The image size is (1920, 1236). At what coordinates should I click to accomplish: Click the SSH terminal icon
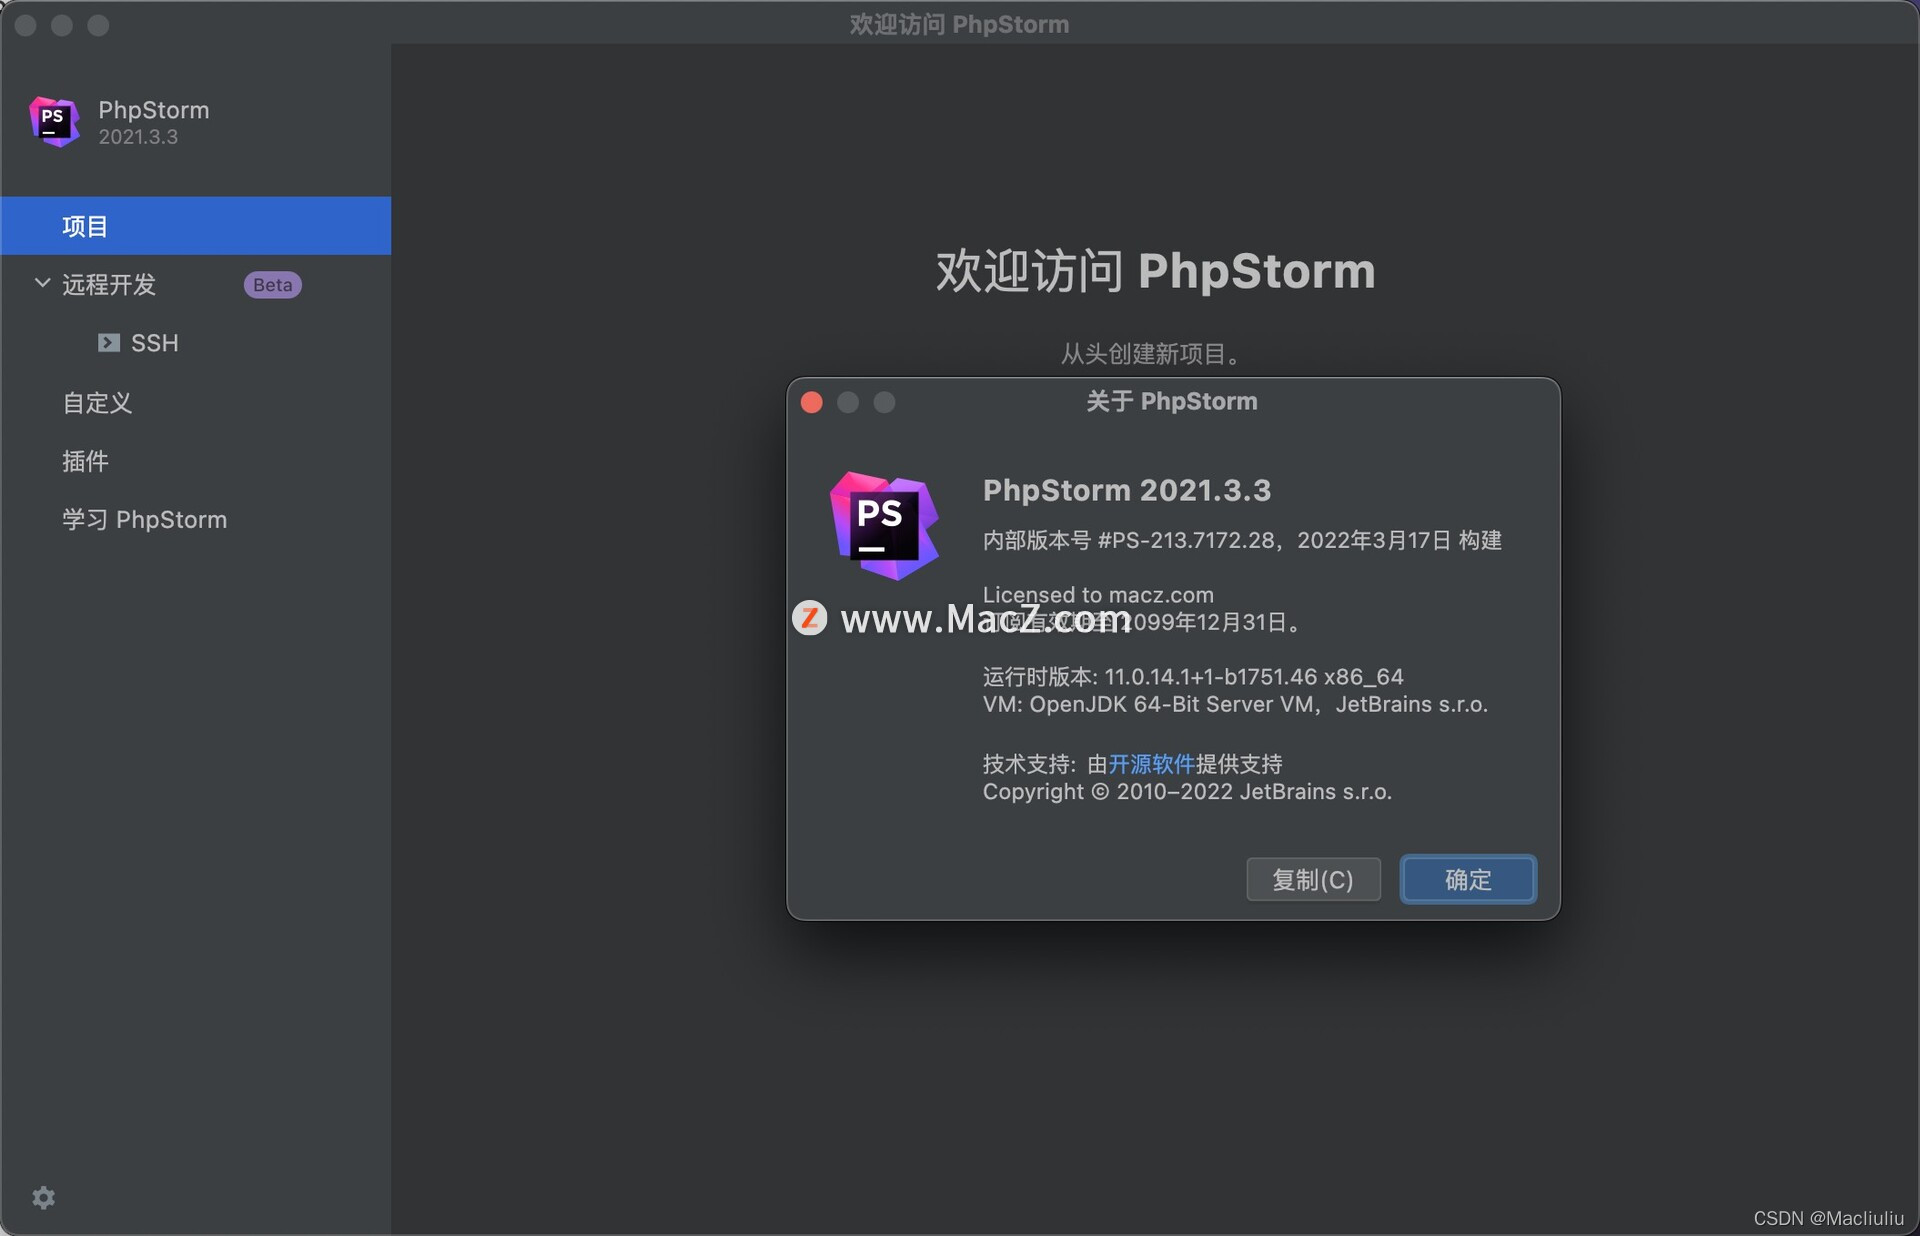(108, 343)
